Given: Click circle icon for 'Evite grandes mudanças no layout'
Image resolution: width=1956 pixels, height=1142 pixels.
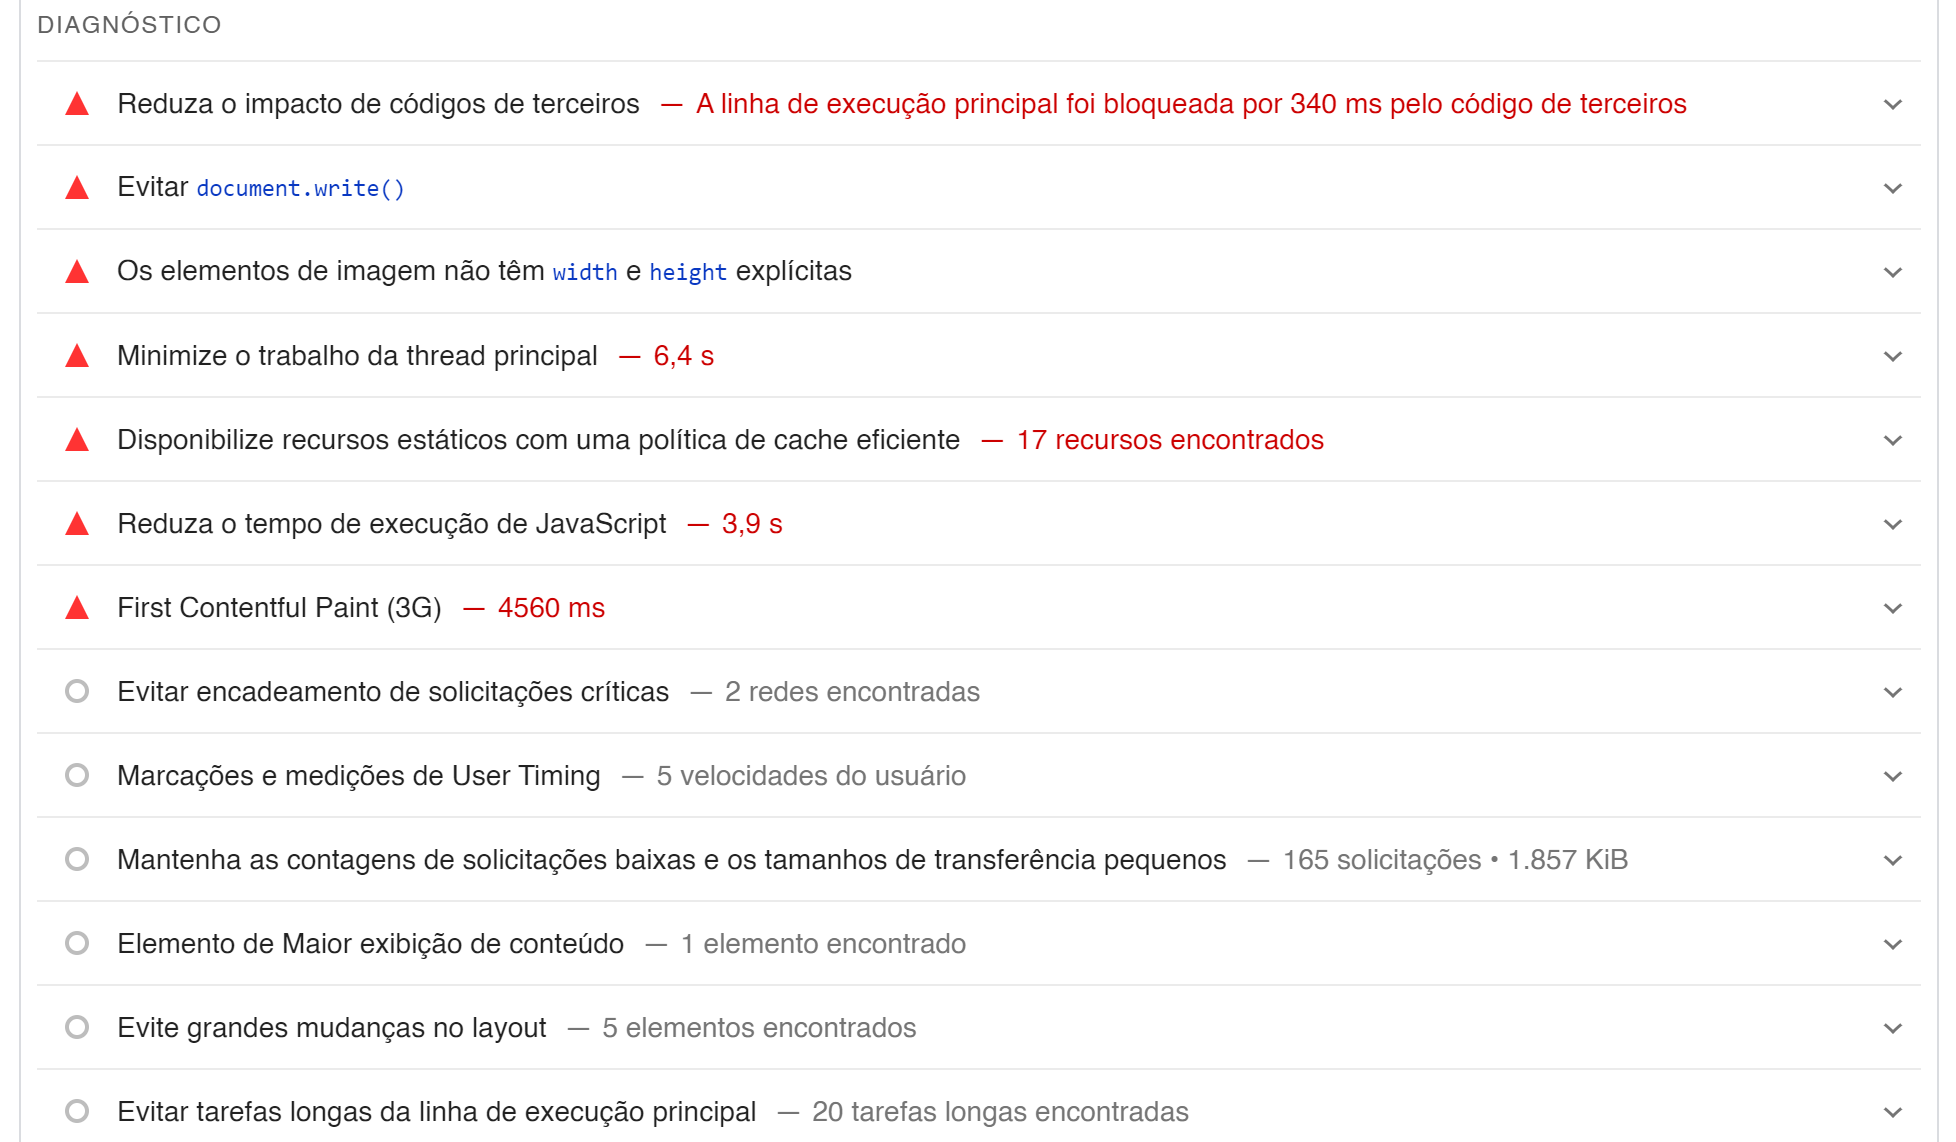Looking at the screenshot, I should (77, 1025).
